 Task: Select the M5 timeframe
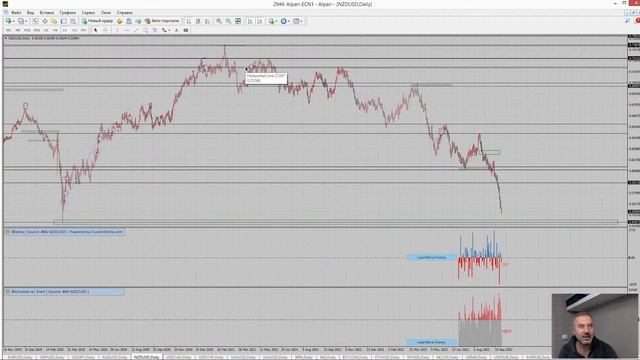(18, 30)
